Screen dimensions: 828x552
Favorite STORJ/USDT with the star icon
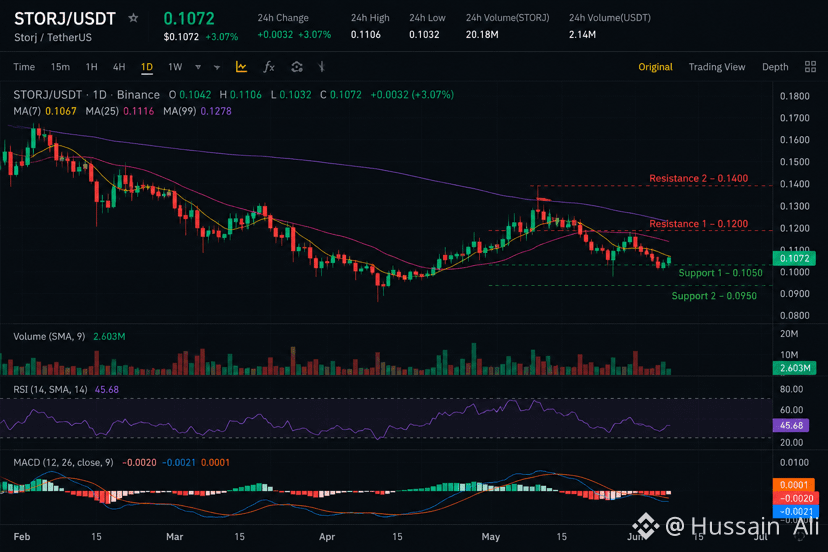[133, 18]
